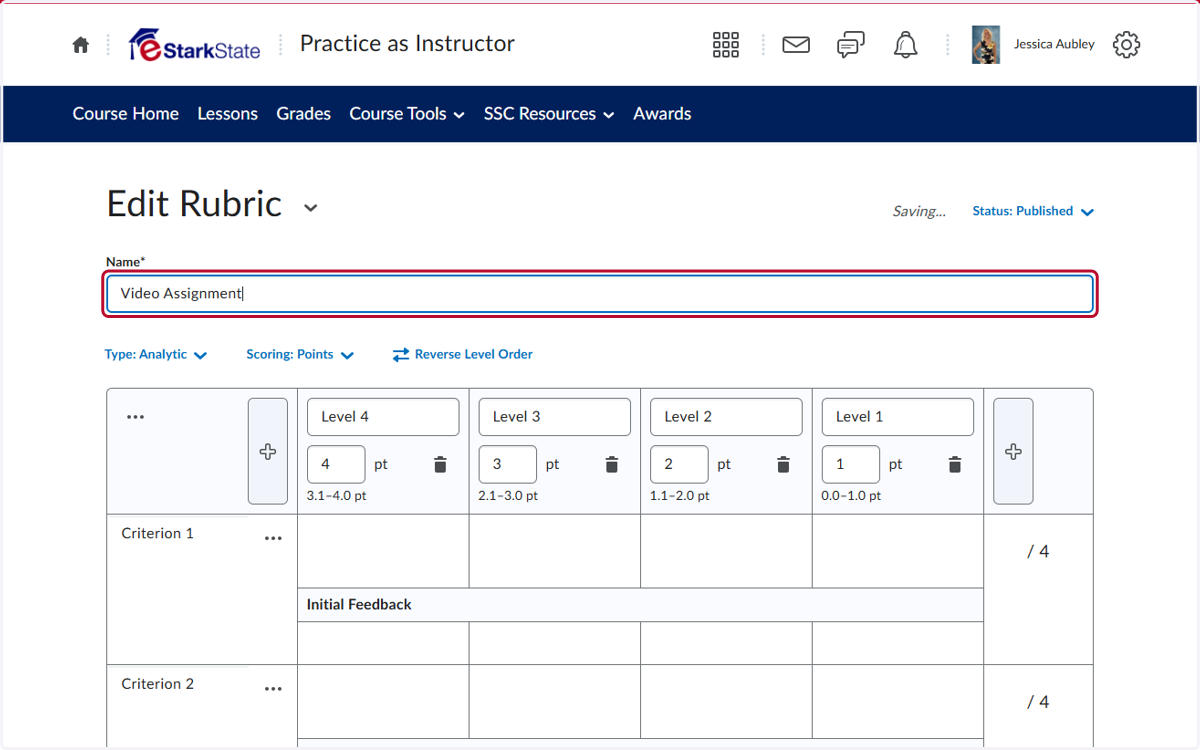Edit the Level 3 name field

click(x=555, y=417)
